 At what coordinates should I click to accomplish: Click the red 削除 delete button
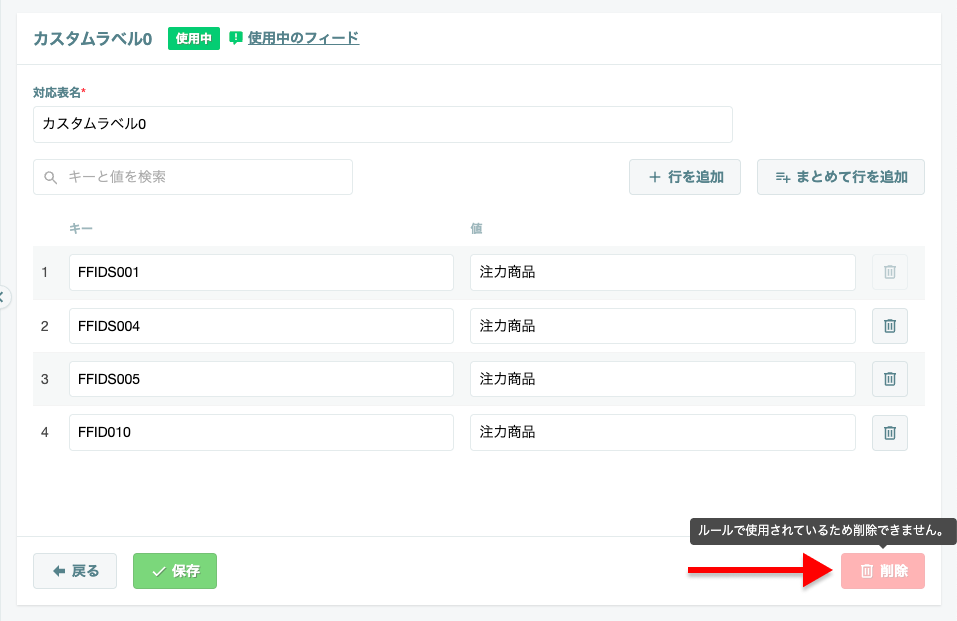[x=883, y=571]
